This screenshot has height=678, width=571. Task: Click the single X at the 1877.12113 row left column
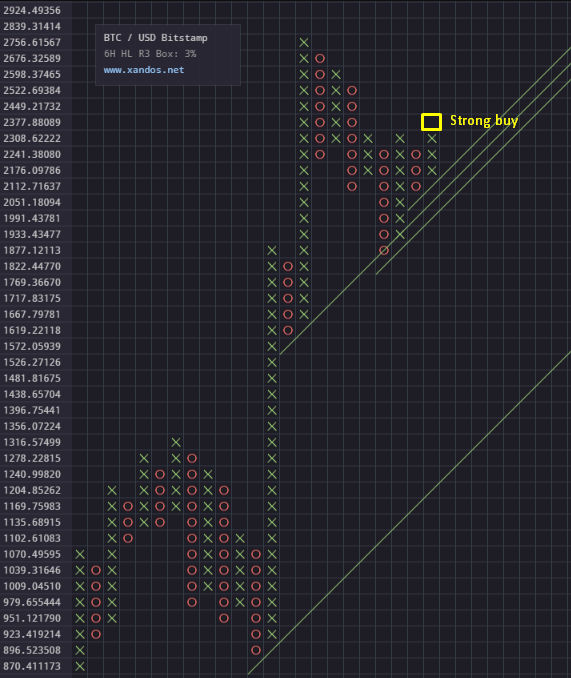click(x=272, y=250)
